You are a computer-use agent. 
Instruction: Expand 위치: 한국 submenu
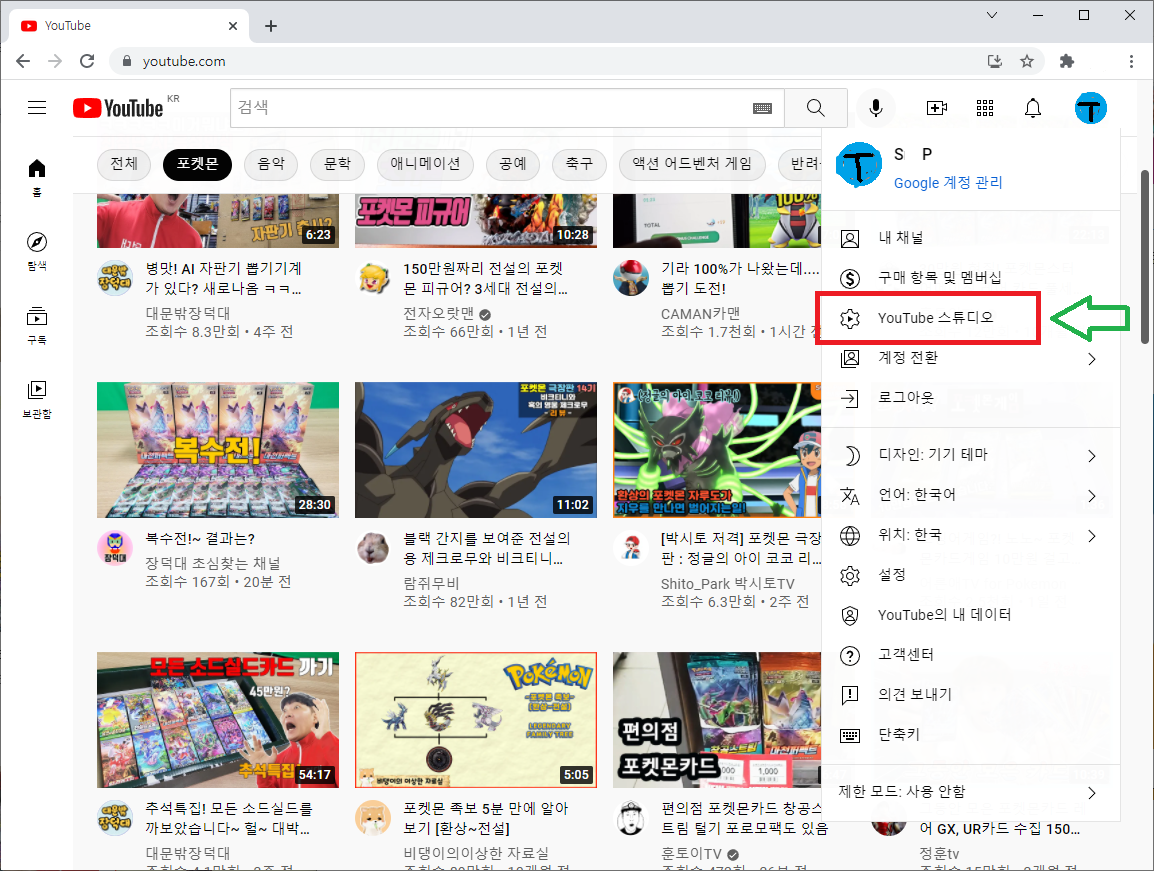[x=971, y=535]
